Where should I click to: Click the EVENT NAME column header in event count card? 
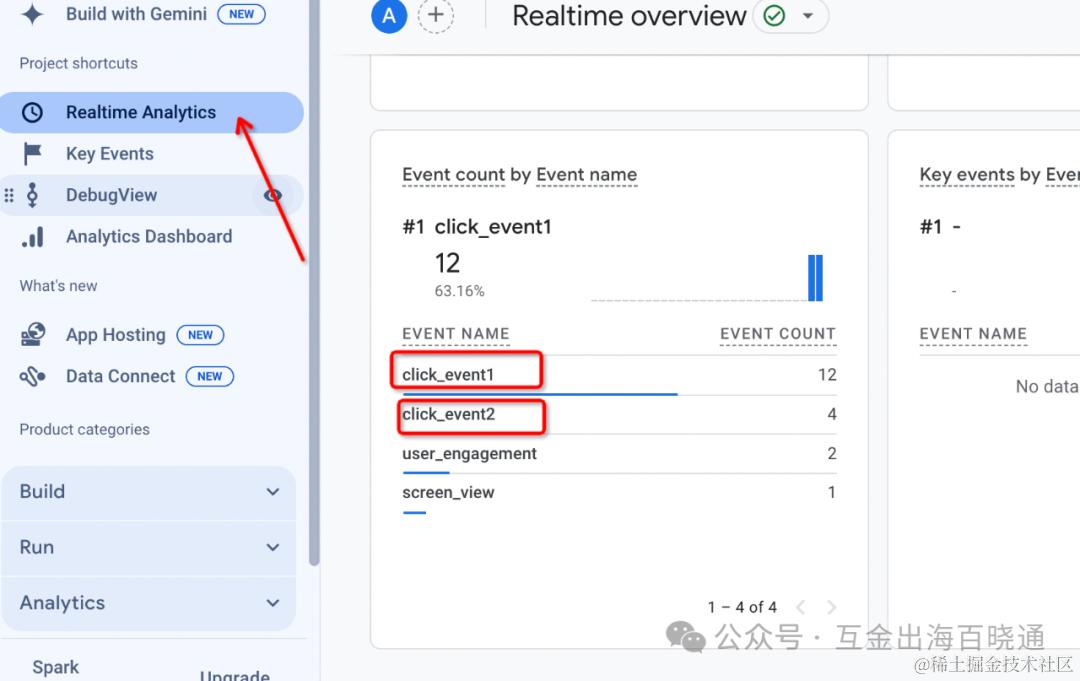click(x=456, y=334)
